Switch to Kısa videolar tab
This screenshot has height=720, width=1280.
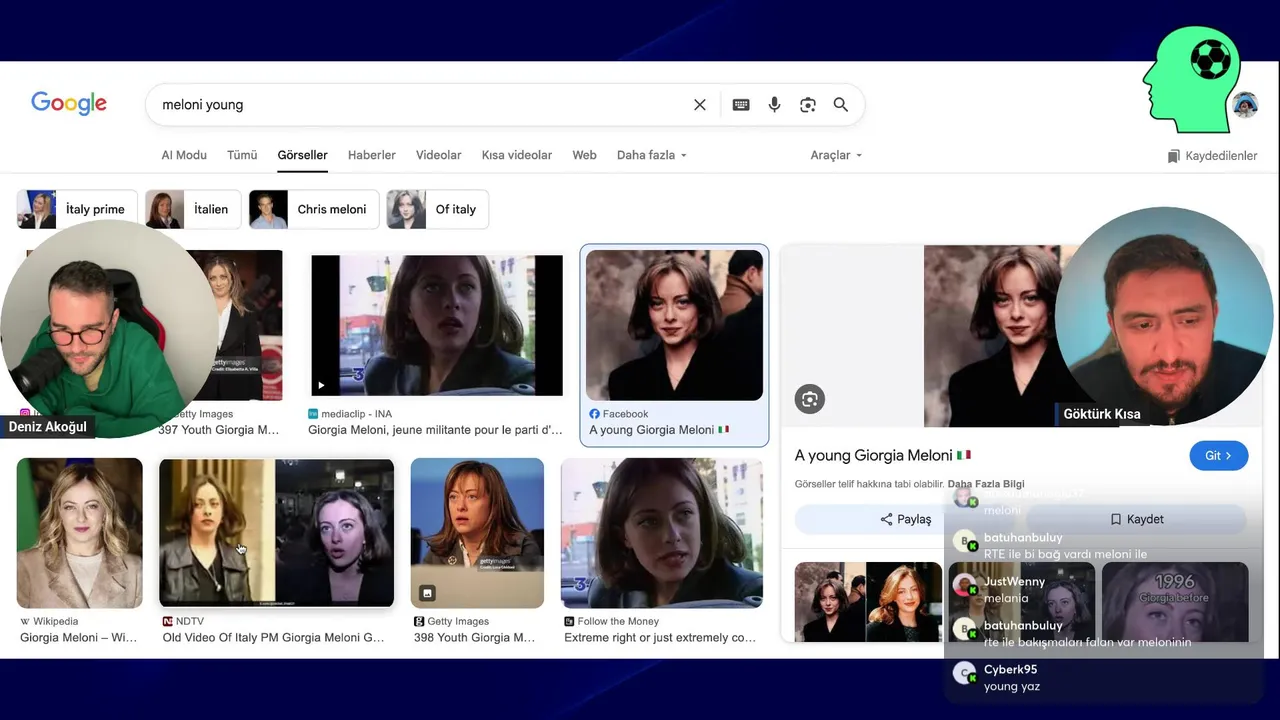[x=517, y=155]
